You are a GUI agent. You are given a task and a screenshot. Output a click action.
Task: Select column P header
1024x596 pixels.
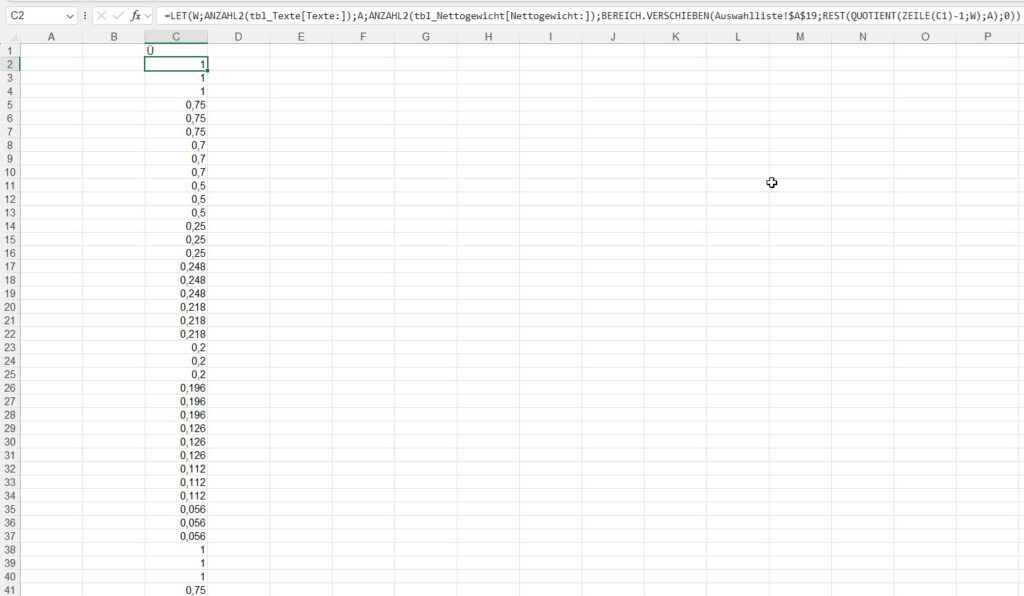[x=987, y=37]
